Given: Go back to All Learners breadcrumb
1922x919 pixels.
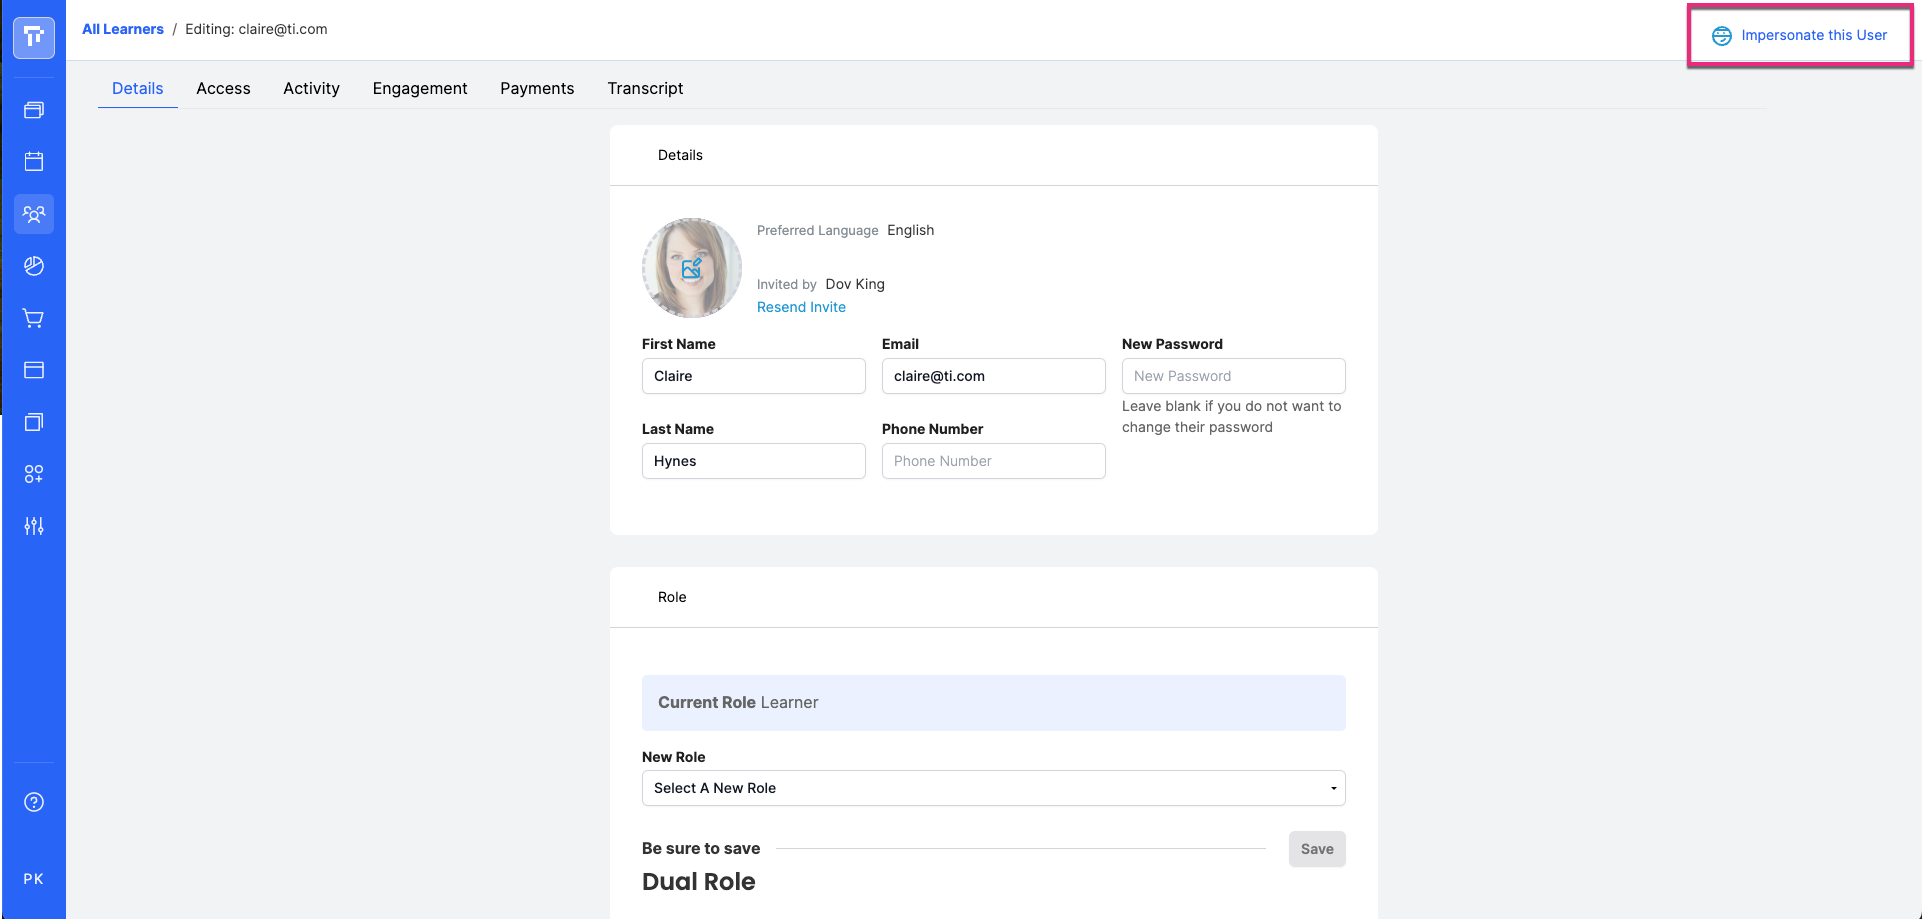Looking at the screenshot, I should pos(123,29).
